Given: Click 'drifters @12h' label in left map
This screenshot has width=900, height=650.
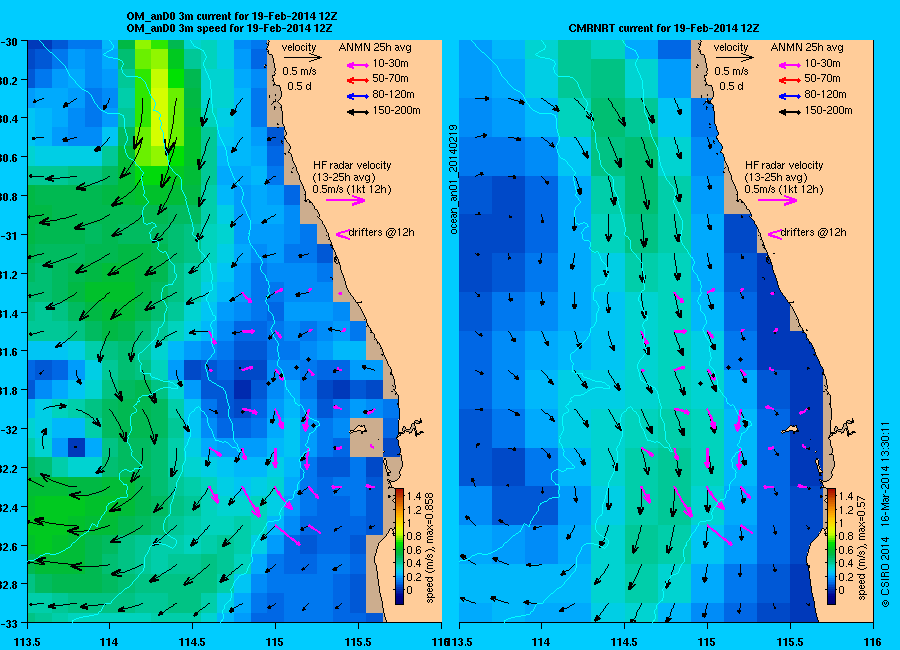Looking at the screenshot, I should point(382,233).
